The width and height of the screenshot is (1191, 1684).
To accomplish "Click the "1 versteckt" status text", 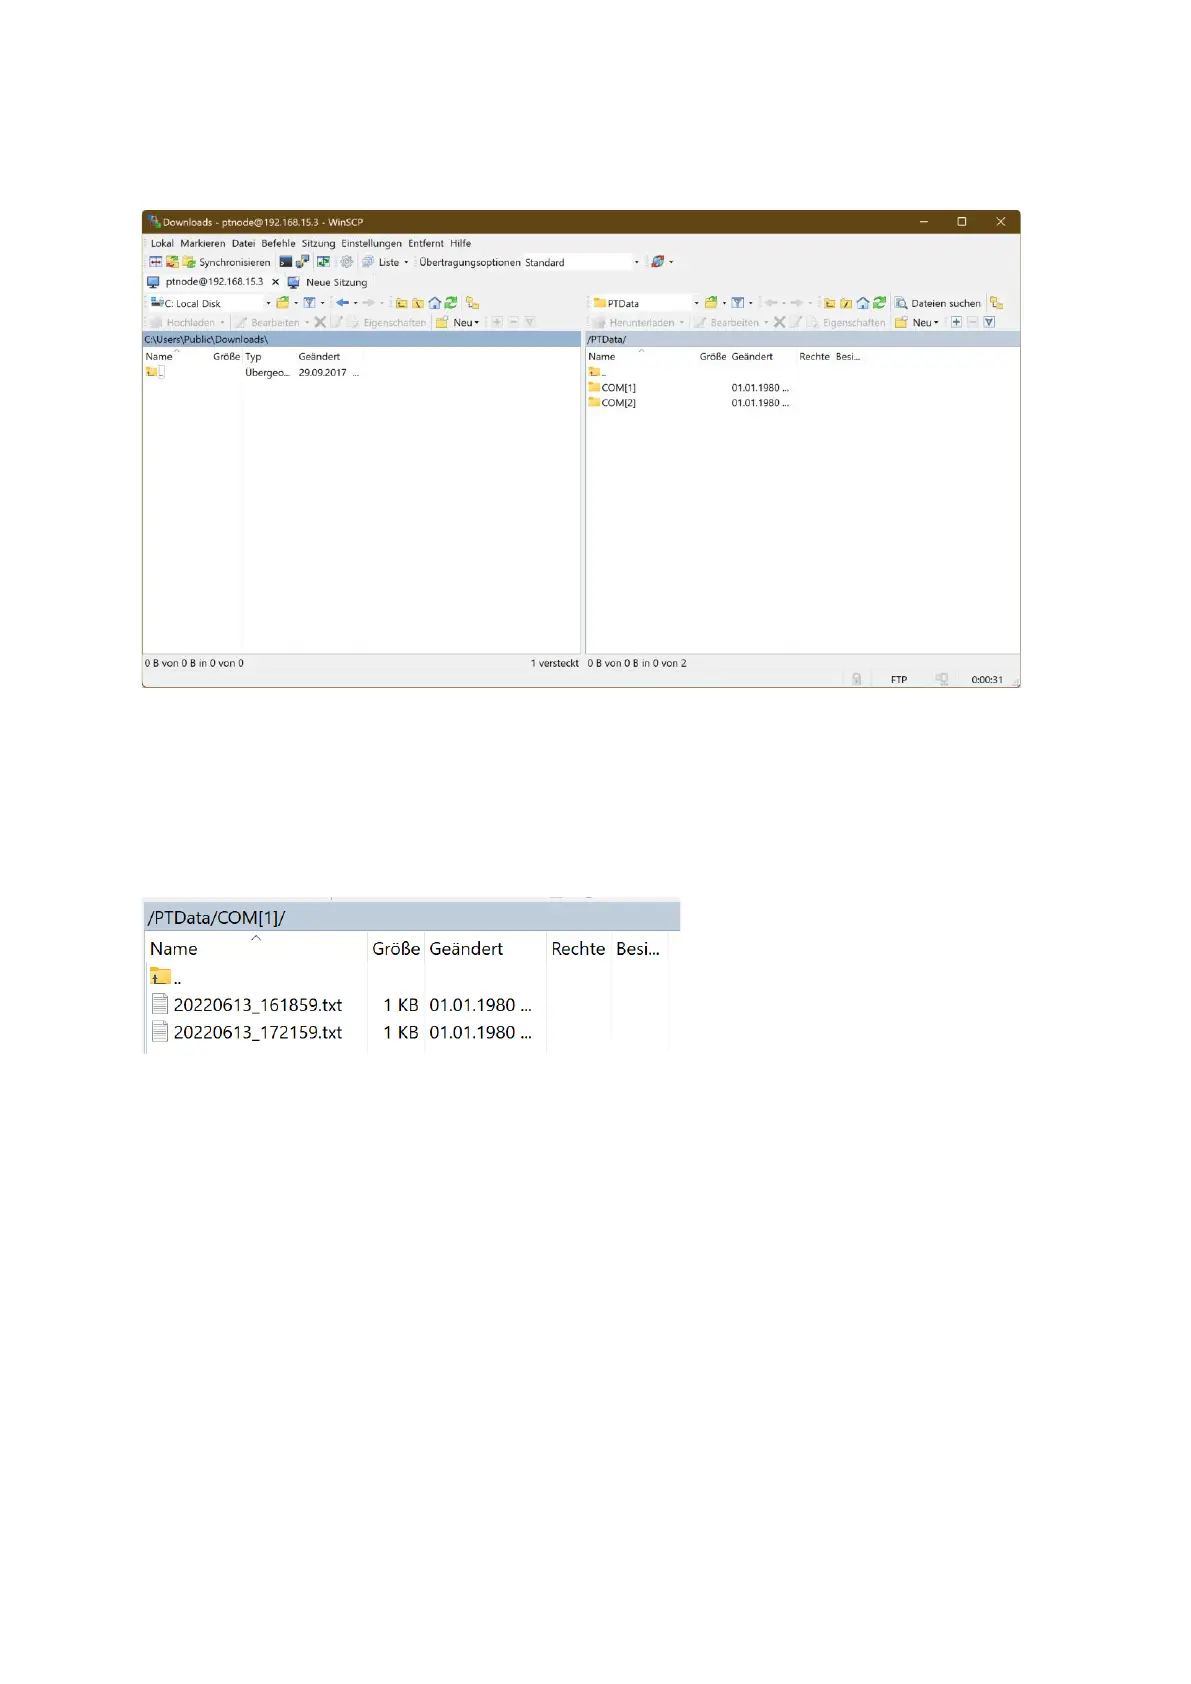I will click(555, 664).
